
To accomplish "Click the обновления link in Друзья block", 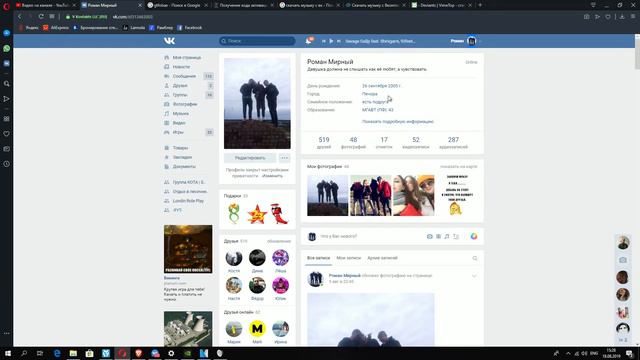I will click(x=279, y=241).
